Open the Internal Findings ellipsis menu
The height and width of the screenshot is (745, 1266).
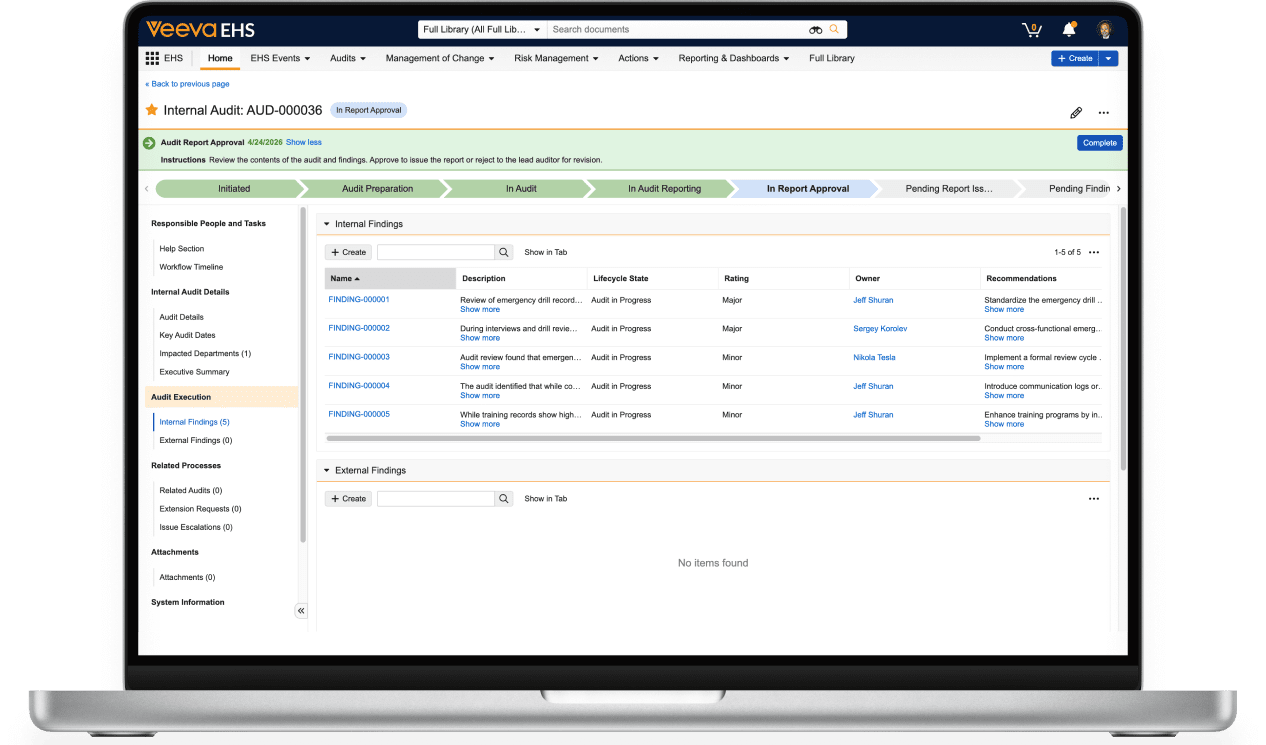click(1094, 252)
